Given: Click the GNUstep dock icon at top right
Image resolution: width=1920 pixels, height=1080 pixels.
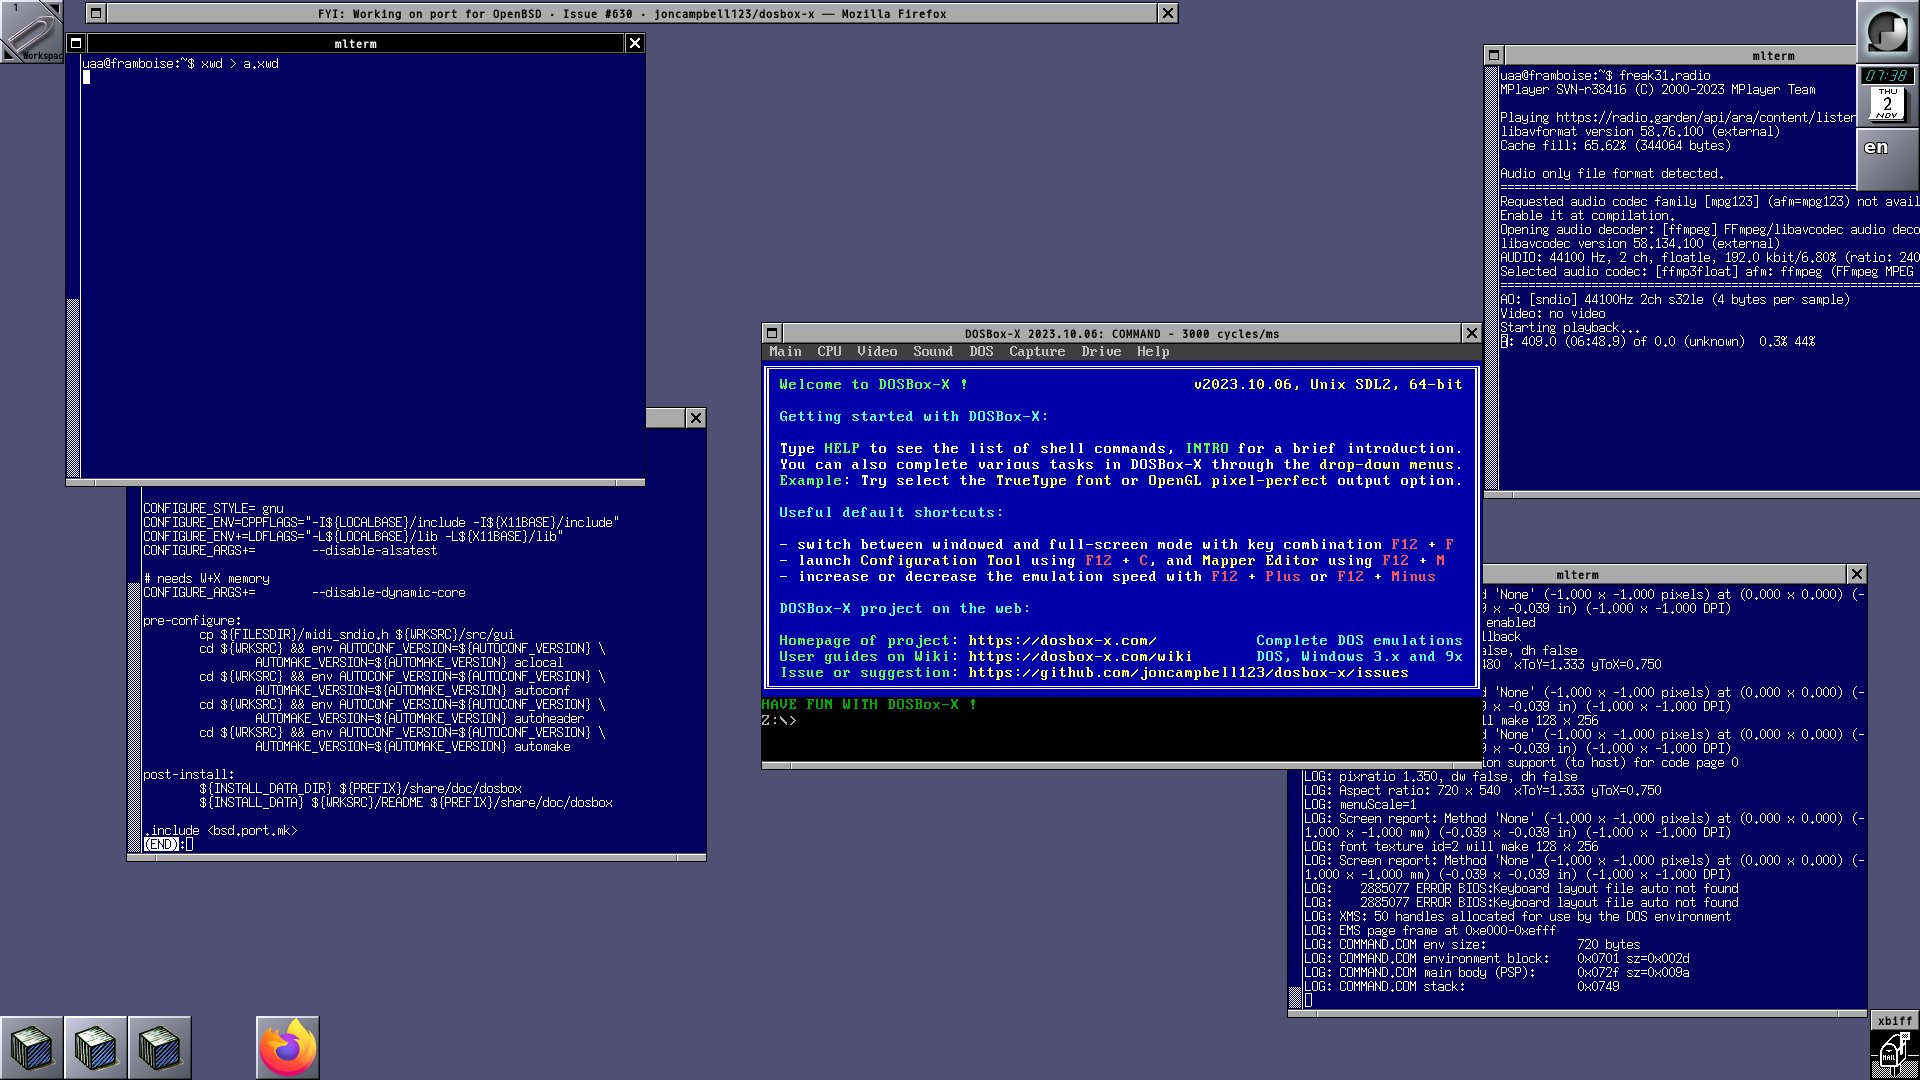Looking at the screenshot, I should [1887, 32].
